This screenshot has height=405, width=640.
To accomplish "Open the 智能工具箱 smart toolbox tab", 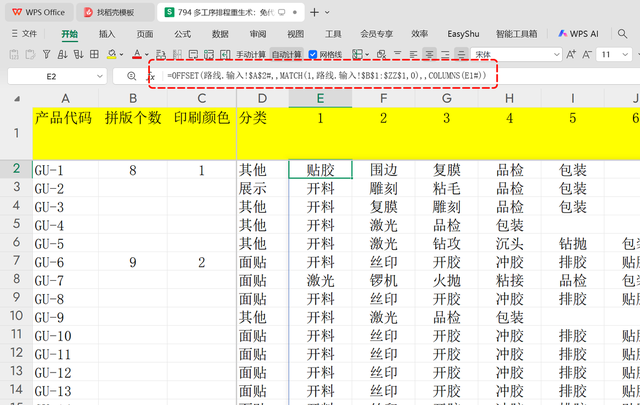I will [516, 34].
